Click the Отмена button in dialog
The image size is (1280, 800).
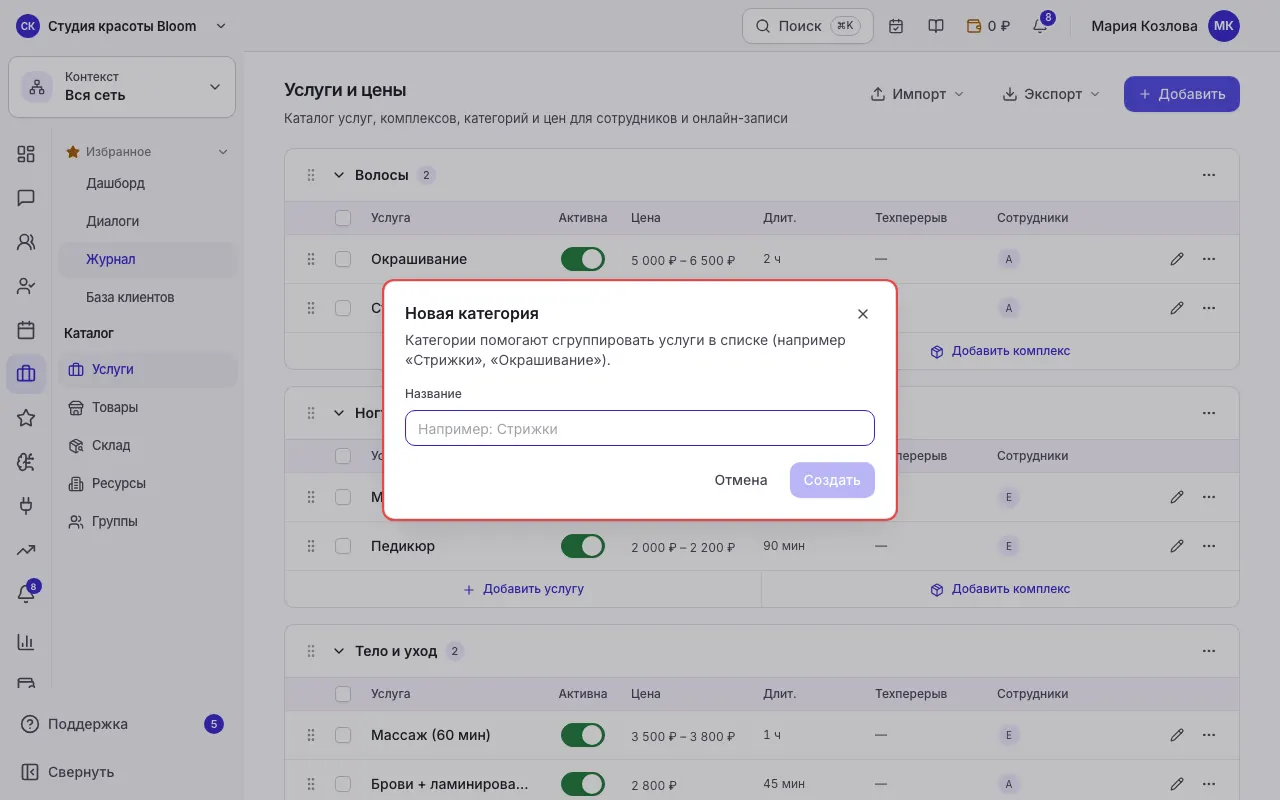[741, 480]
